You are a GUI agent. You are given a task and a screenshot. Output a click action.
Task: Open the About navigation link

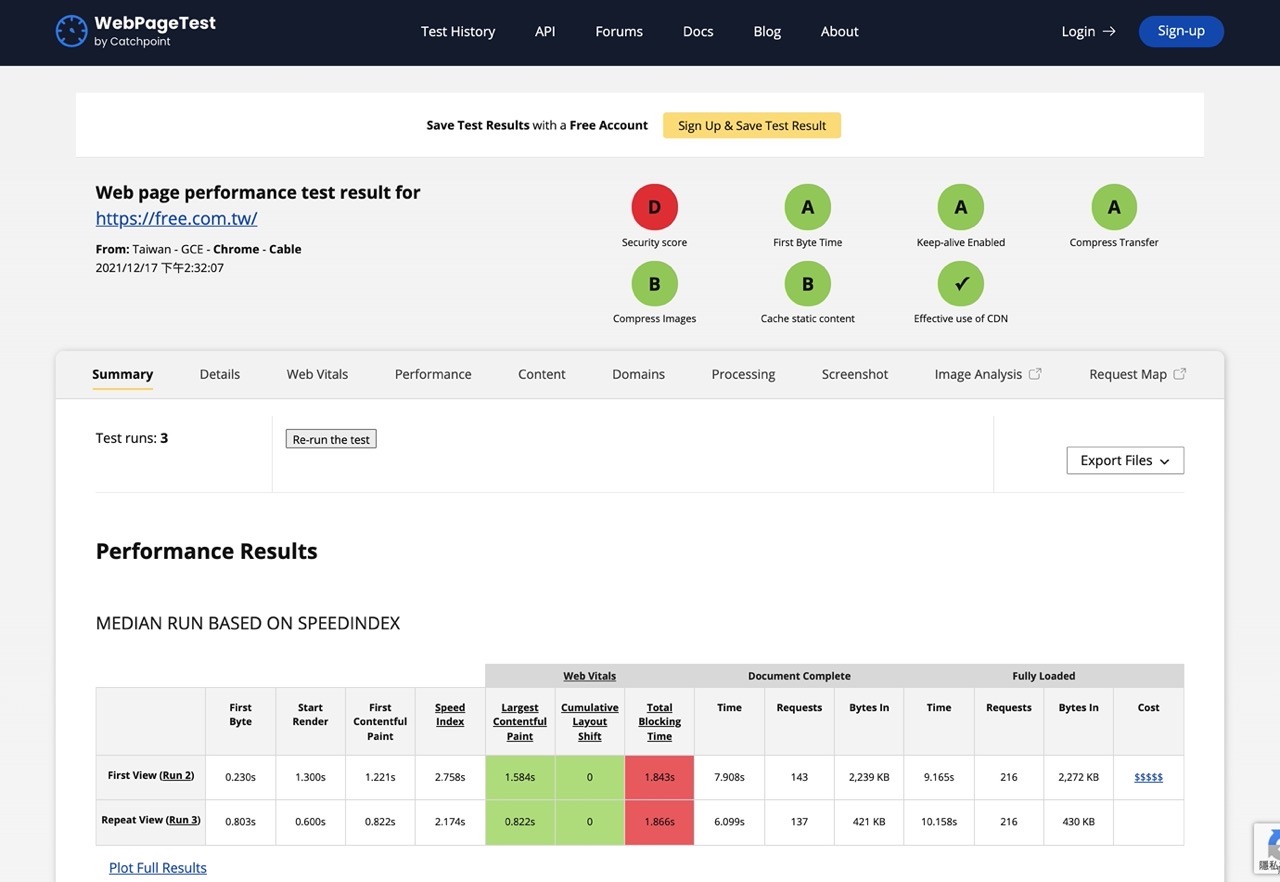click(840, 31)
